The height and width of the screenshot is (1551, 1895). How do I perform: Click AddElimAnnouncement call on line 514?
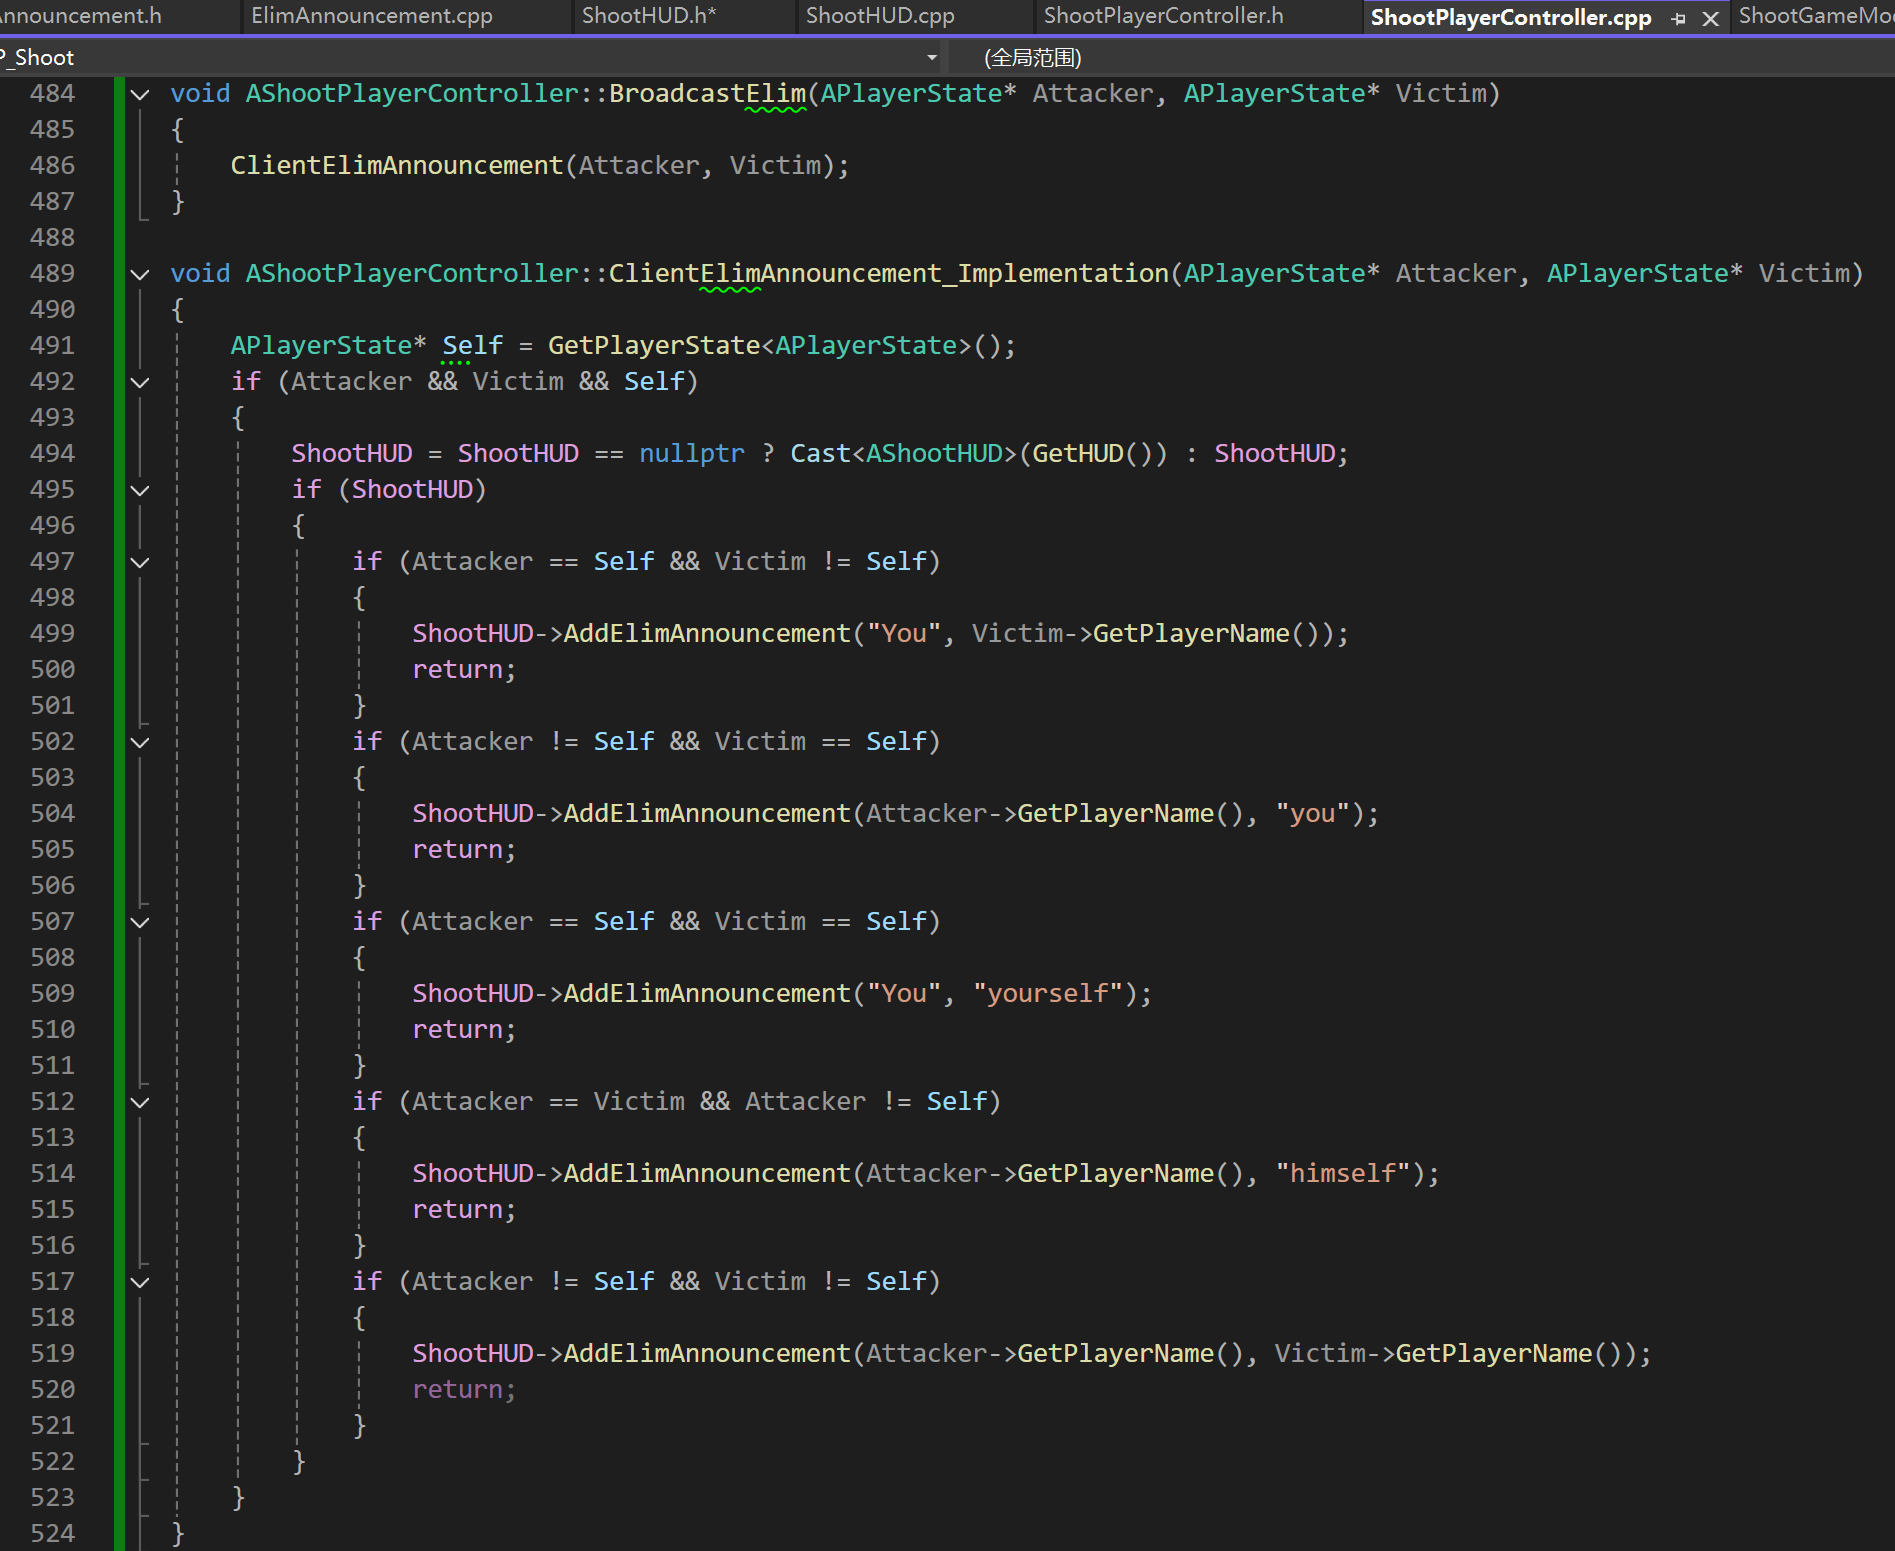pos(707,1173)
